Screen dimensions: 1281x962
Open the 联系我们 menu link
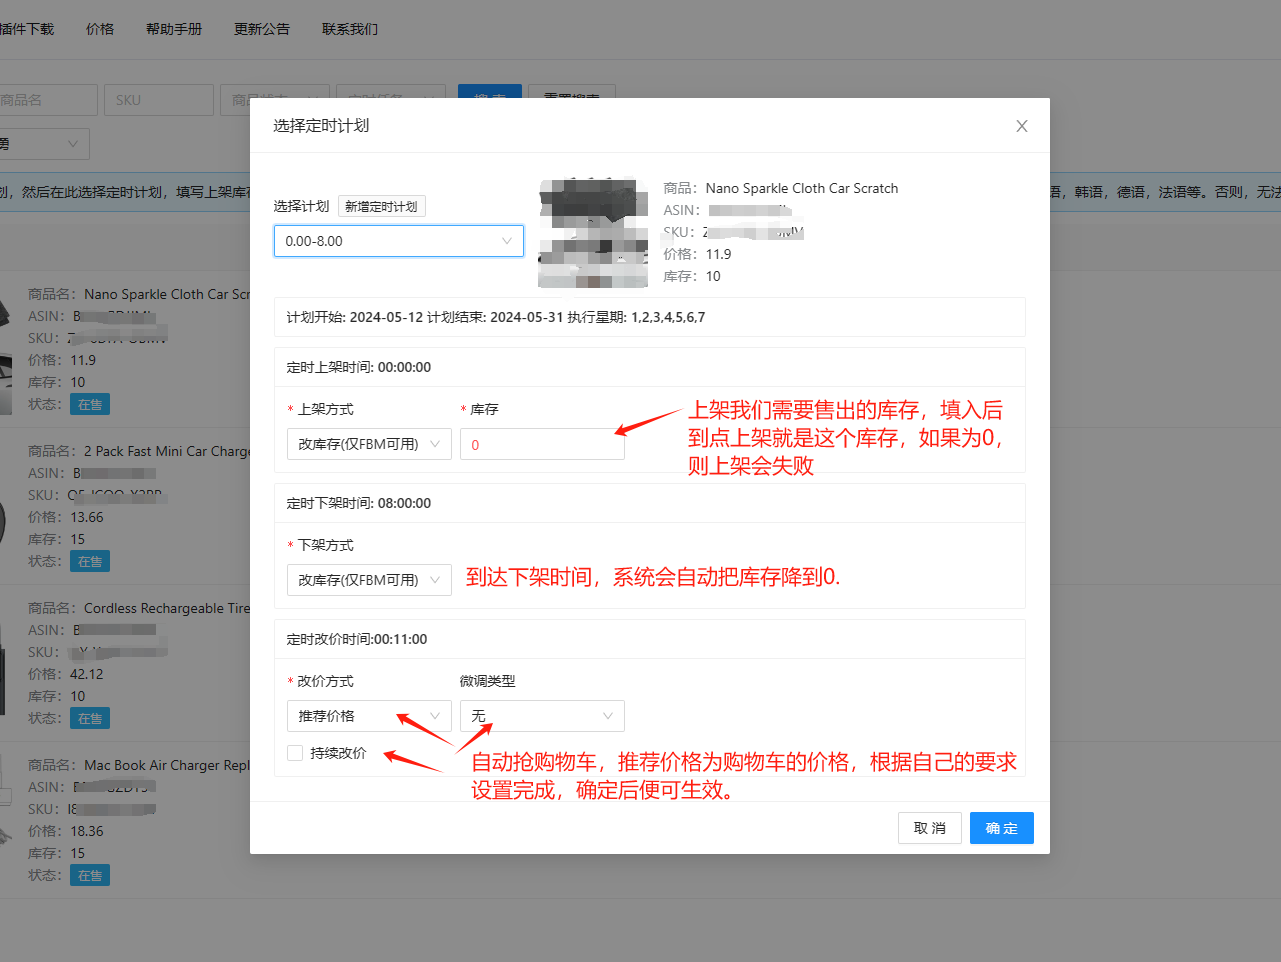(x=350, y=29)
